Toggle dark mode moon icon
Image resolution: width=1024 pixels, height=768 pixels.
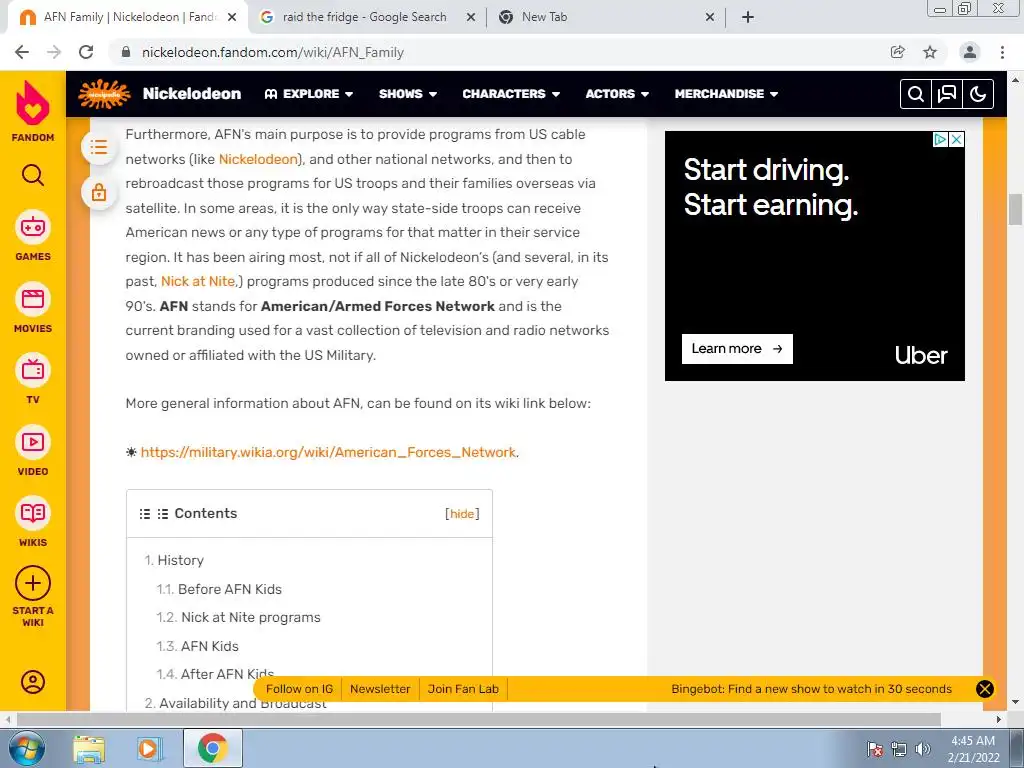pos(978,94)
